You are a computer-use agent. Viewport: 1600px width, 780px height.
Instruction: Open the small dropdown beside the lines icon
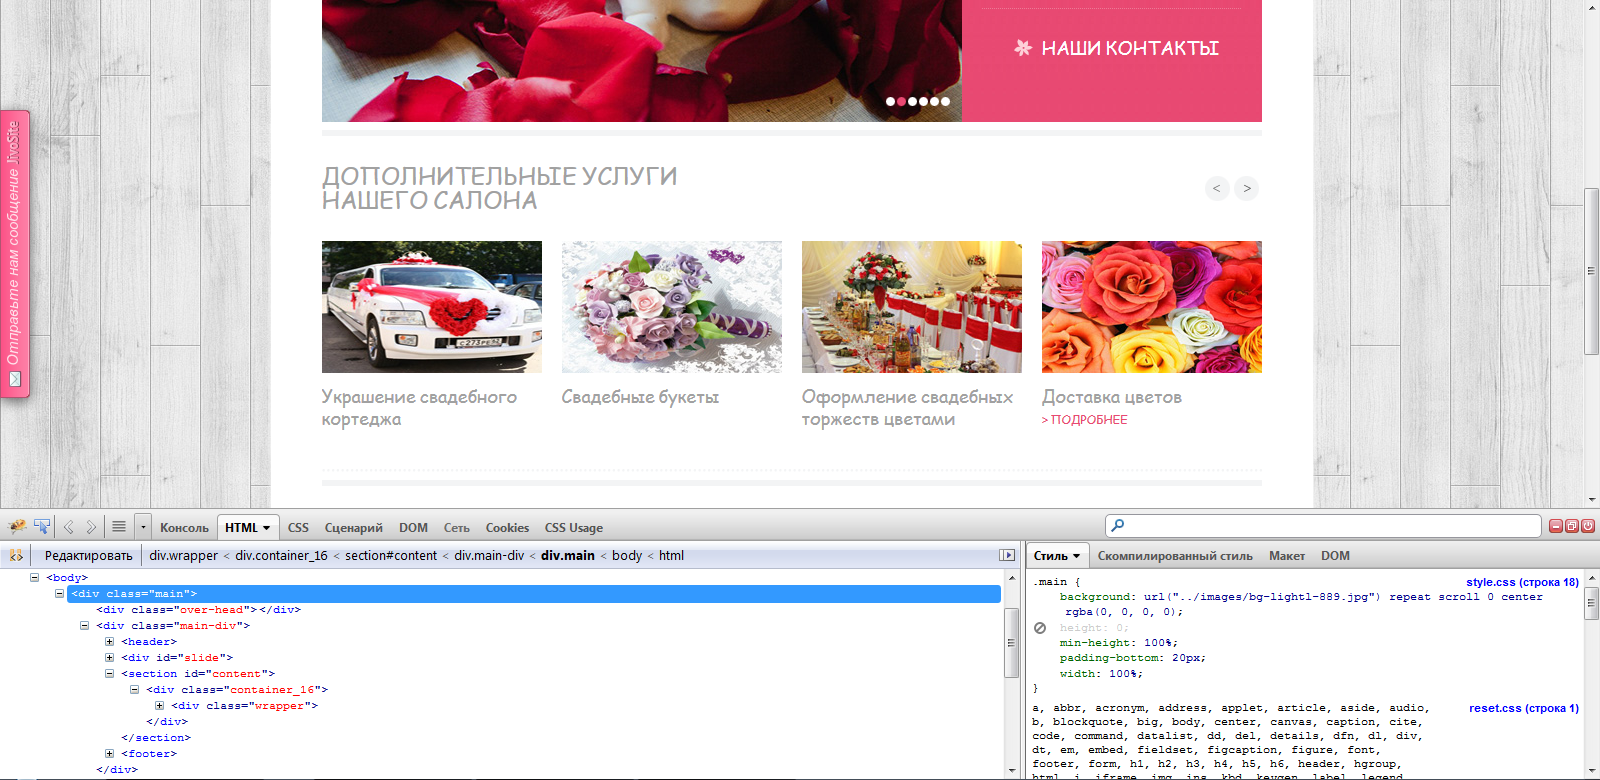click(143, 527)
